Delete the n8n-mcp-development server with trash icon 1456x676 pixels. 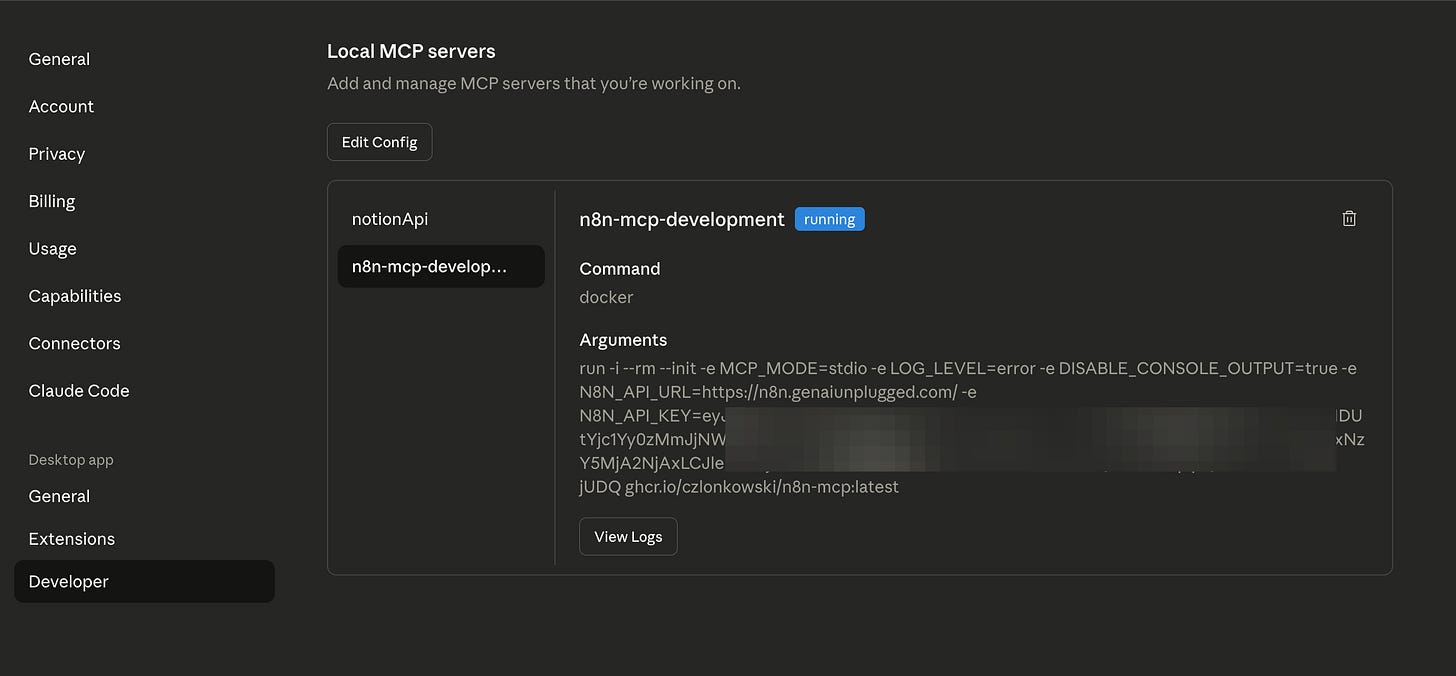click(1349, 218)
